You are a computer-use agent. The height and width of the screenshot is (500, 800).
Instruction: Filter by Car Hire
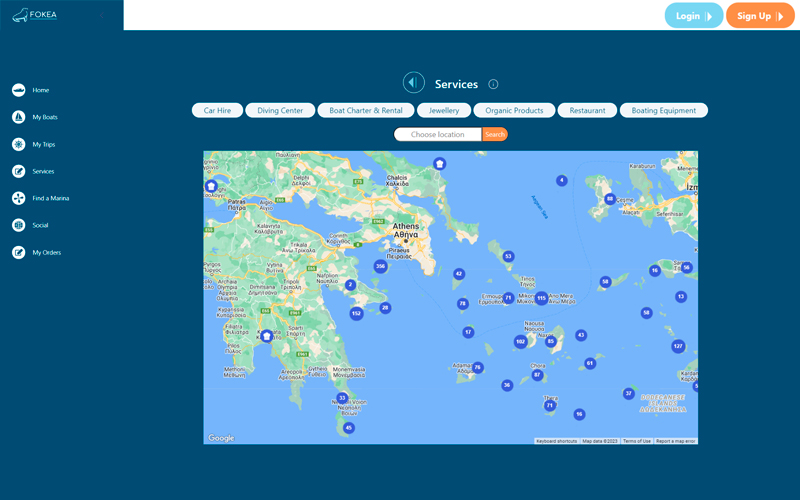click(x=217, y=110)
